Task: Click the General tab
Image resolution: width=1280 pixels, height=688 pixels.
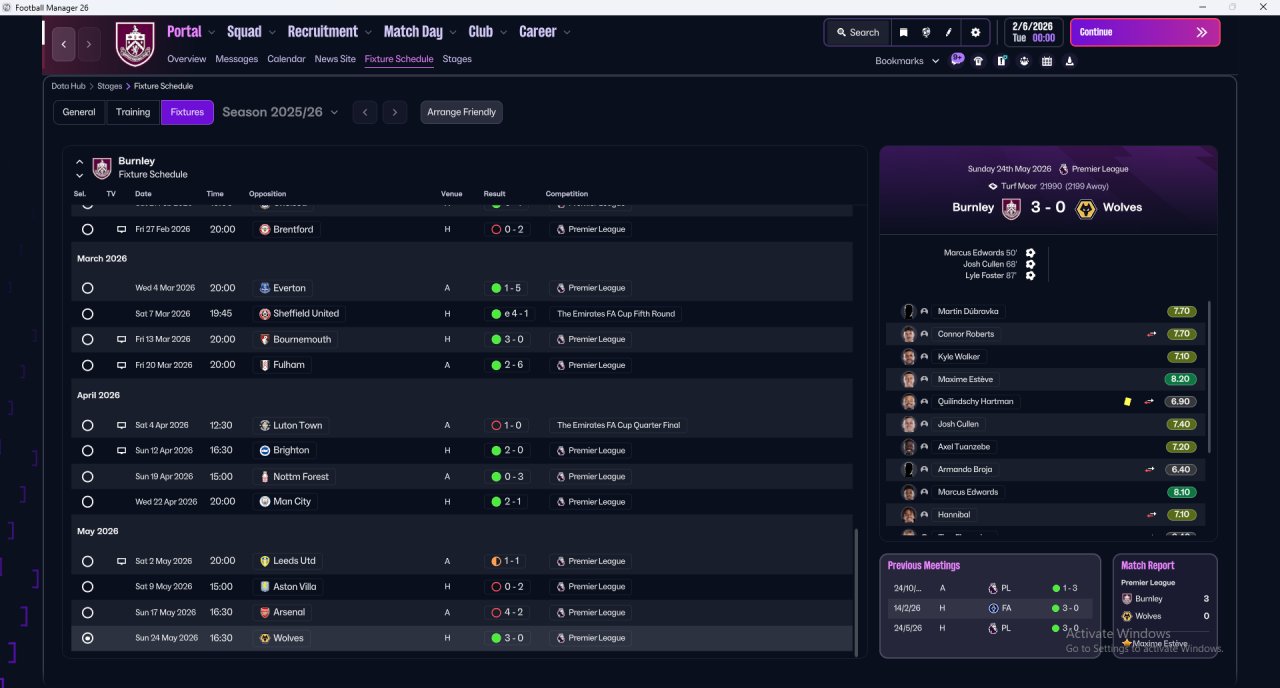Action: tap(79, 112)
